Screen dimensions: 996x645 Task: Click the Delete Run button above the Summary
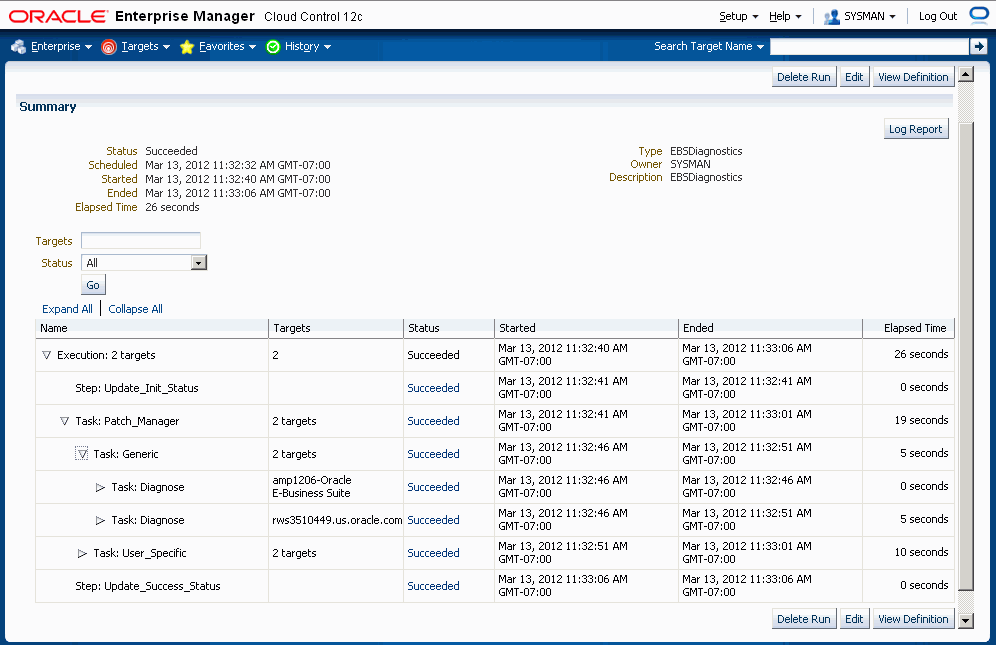point(804,77)
